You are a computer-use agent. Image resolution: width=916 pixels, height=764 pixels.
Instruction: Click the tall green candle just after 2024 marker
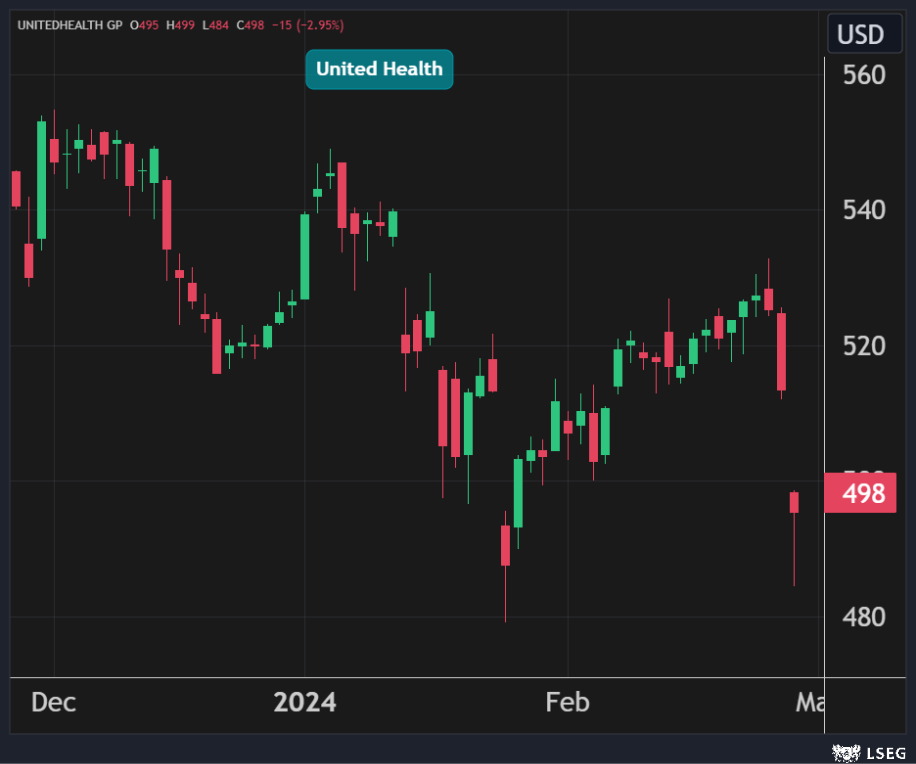coord(305,256)
